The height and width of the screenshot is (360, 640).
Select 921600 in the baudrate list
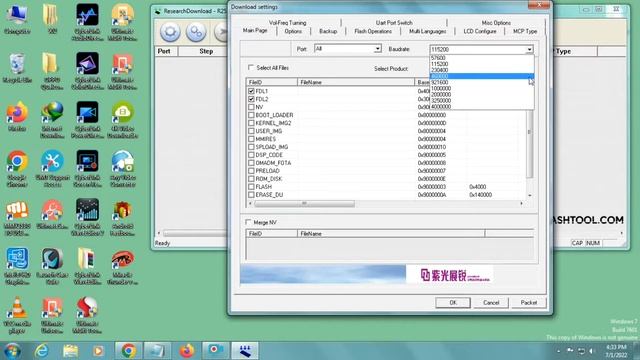[482, 82]
